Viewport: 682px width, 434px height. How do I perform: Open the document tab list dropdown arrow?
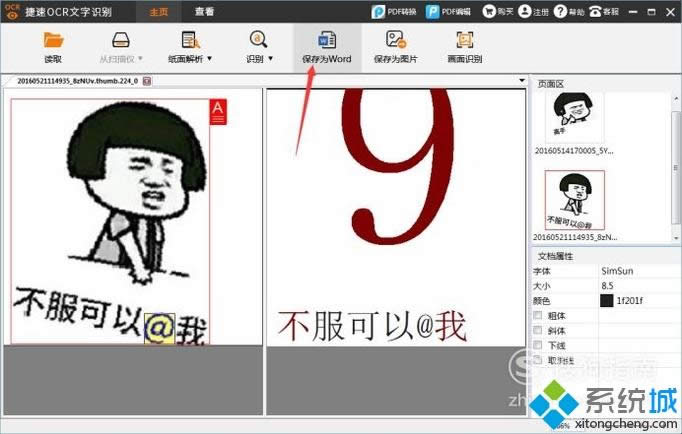click(521, 80)
